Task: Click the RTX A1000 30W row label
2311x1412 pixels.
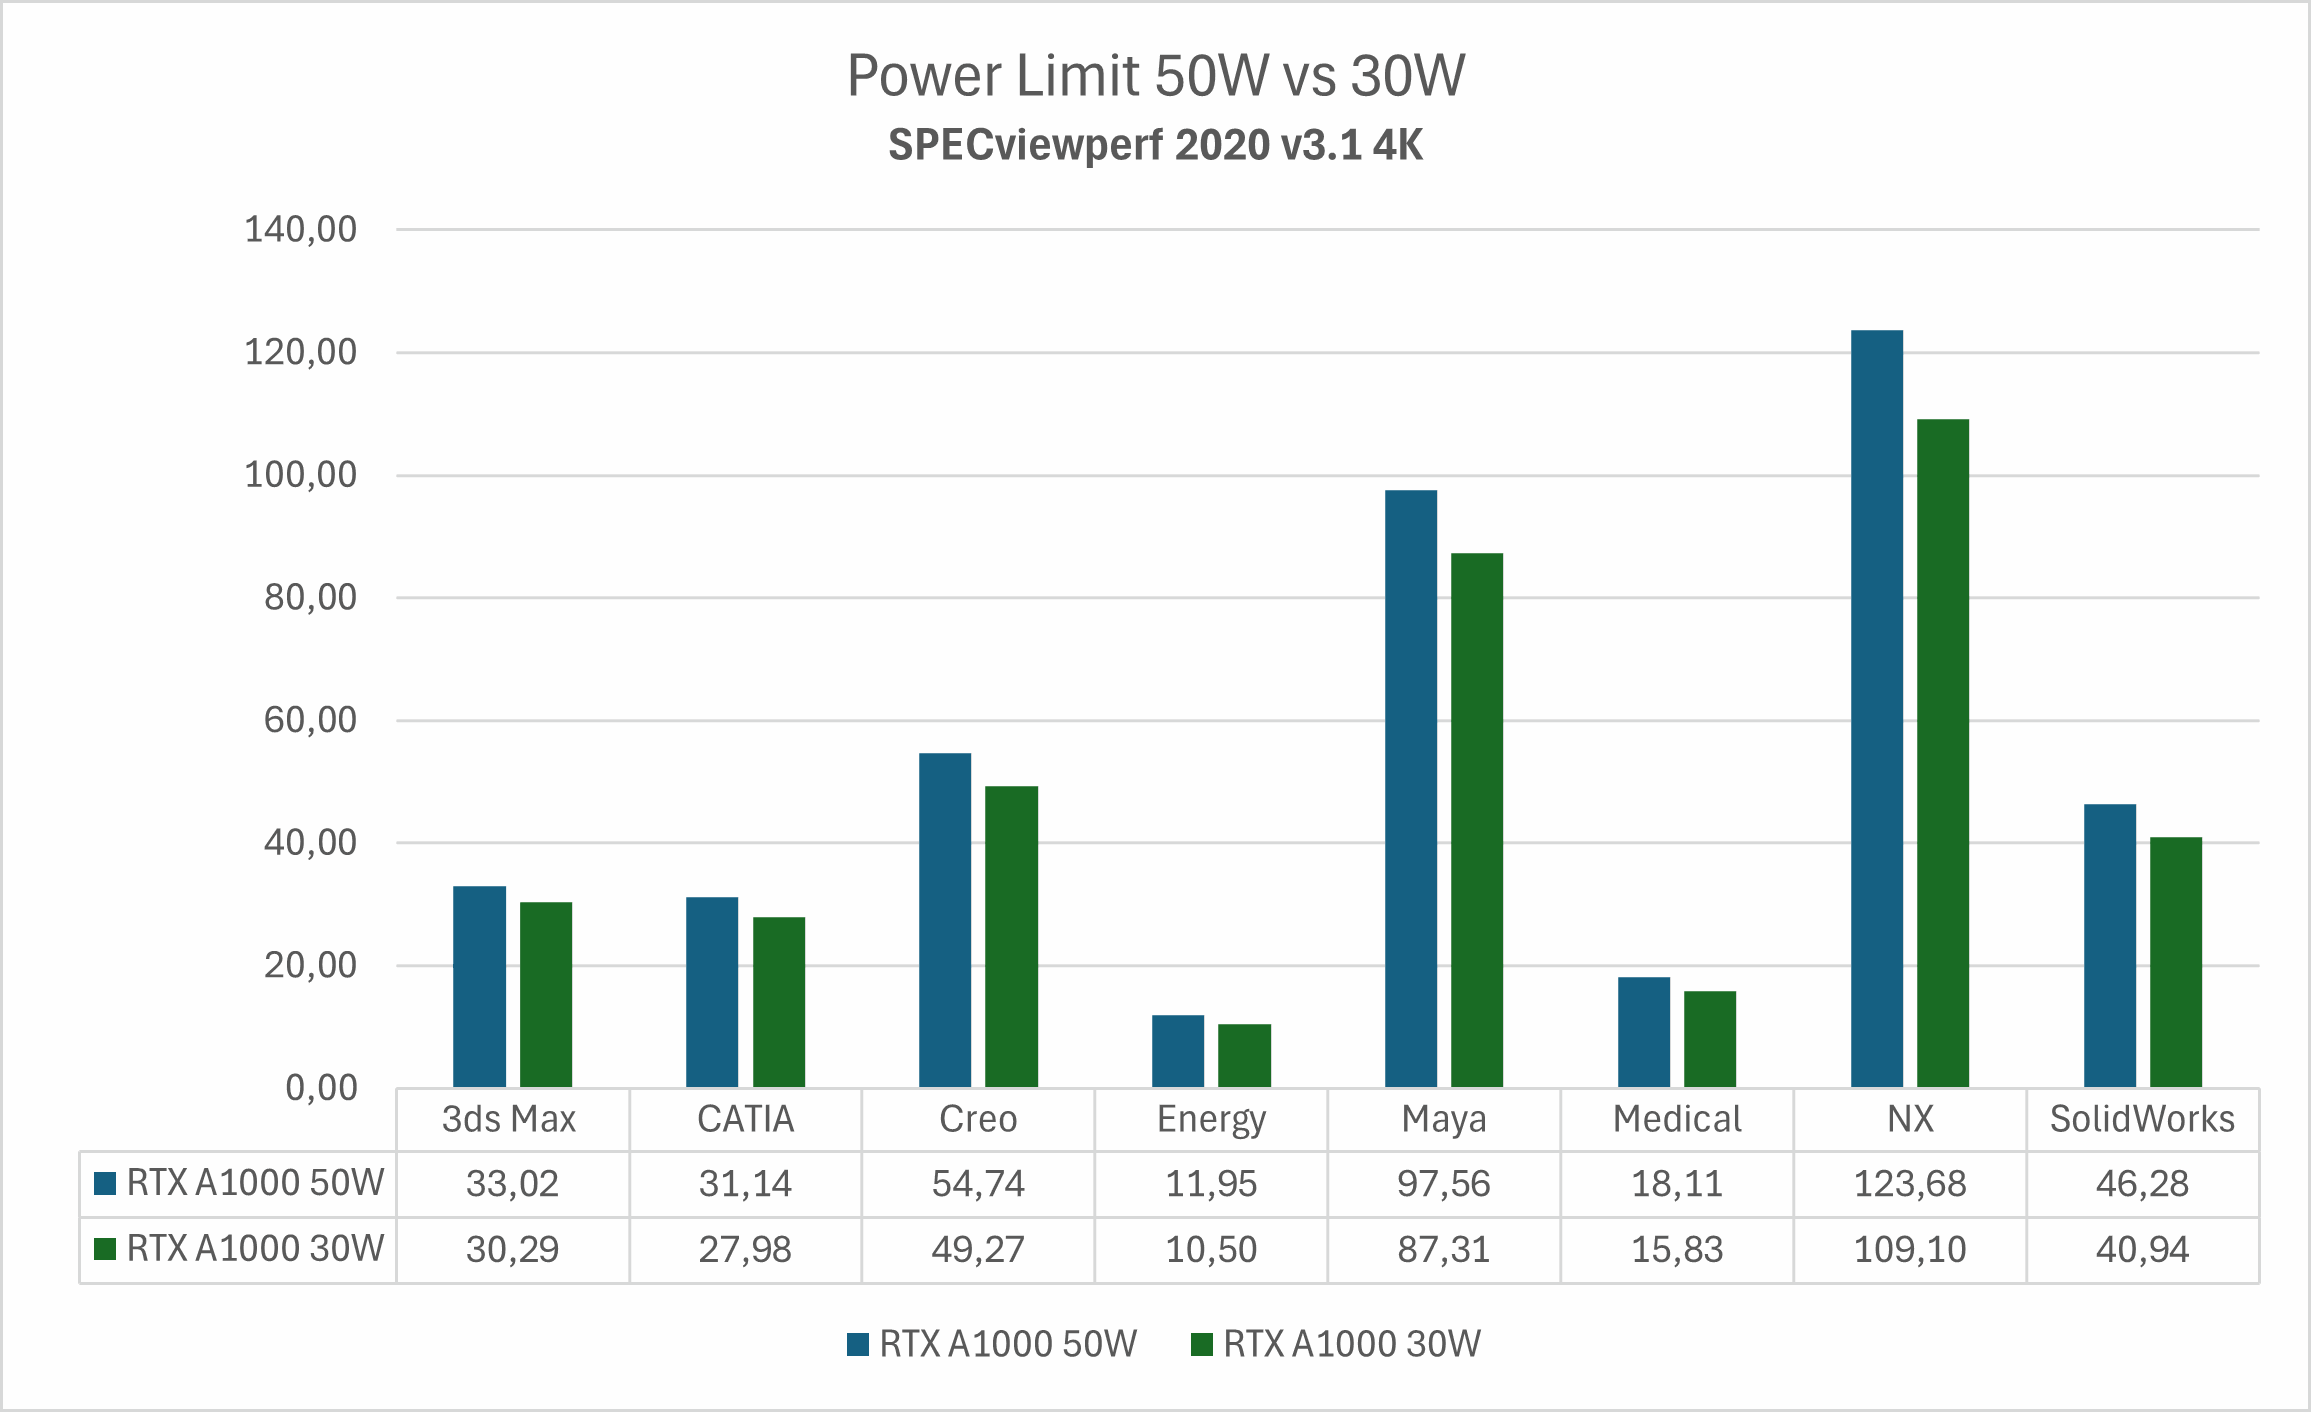Action: click(x=252, y=1248)
